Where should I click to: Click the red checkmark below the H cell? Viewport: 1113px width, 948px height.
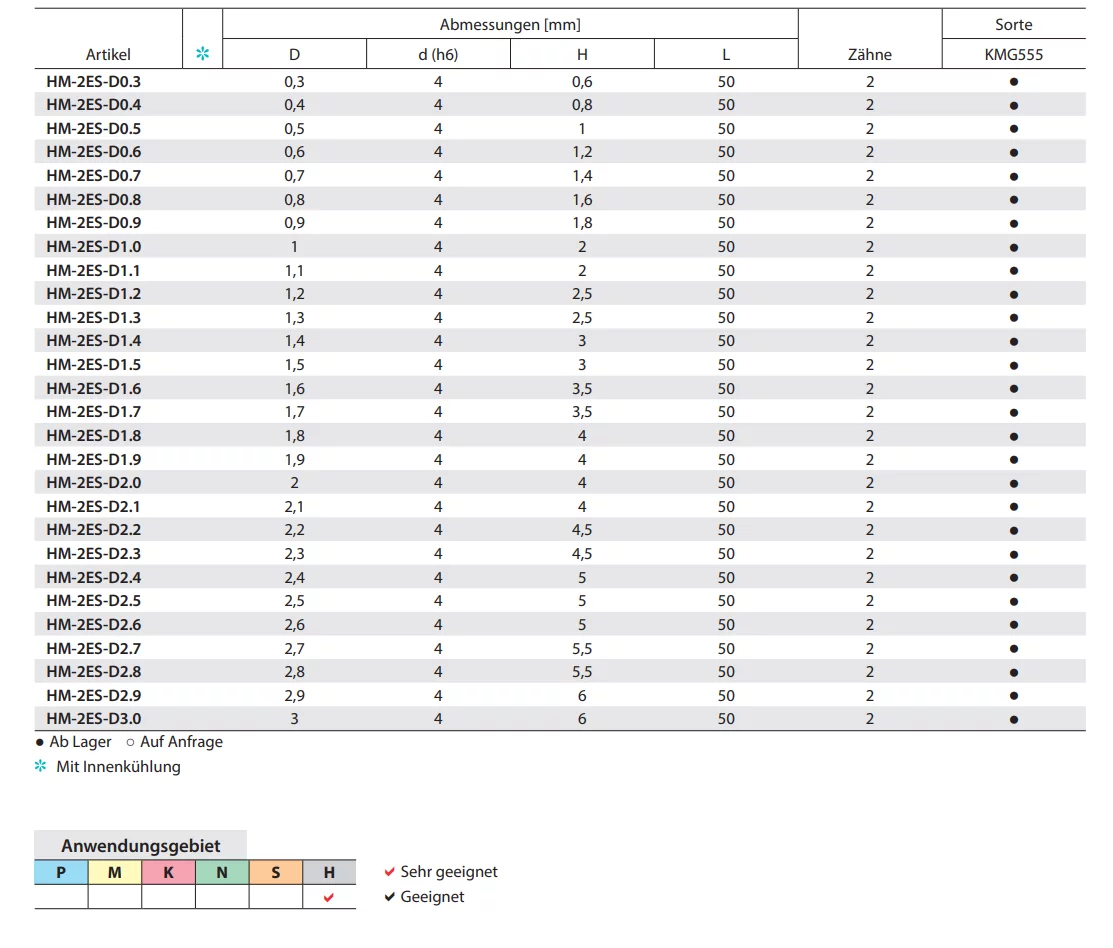[x=329, y=898]
